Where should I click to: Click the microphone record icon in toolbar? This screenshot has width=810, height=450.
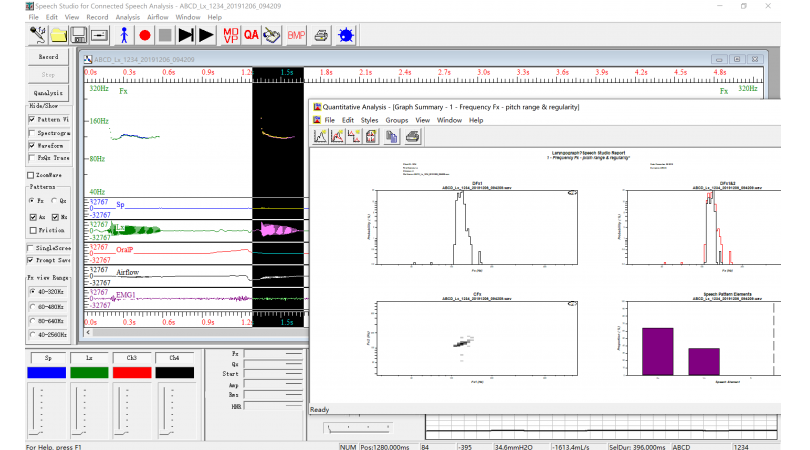36,35
